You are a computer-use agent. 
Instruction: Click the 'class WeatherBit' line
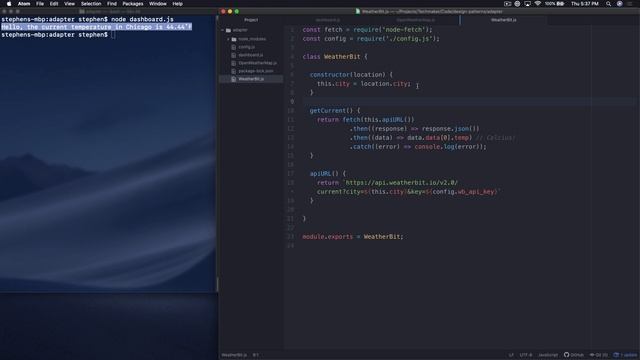tap(335, 57)
